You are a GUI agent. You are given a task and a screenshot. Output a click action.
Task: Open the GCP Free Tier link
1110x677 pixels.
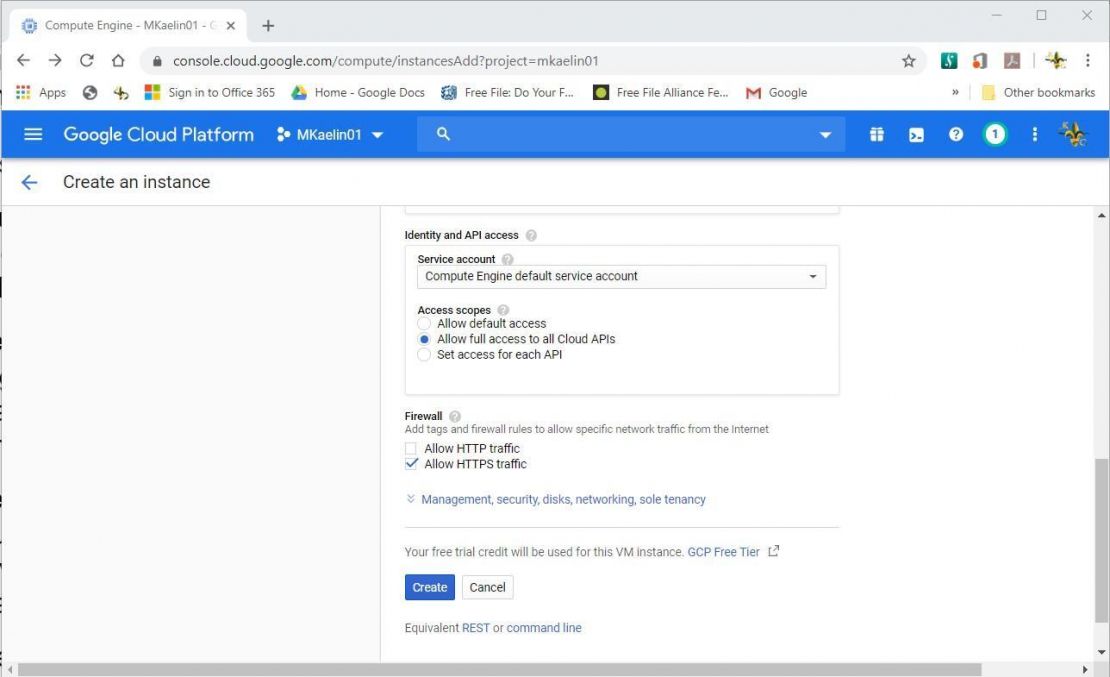(723, 551)
